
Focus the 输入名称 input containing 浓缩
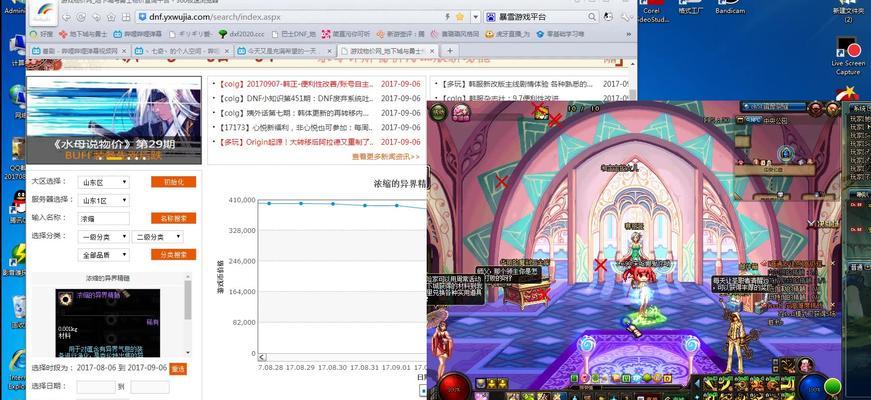click(x=103, y=218)
